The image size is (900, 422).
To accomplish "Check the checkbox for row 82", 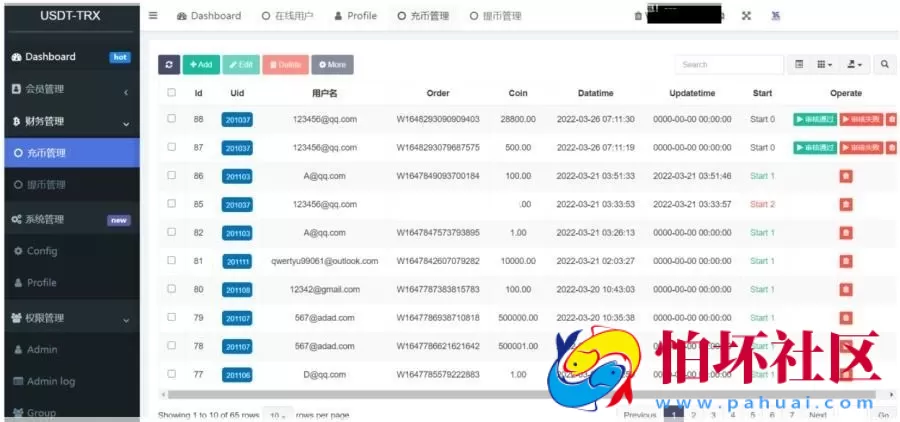I will (x=172, y=232).
